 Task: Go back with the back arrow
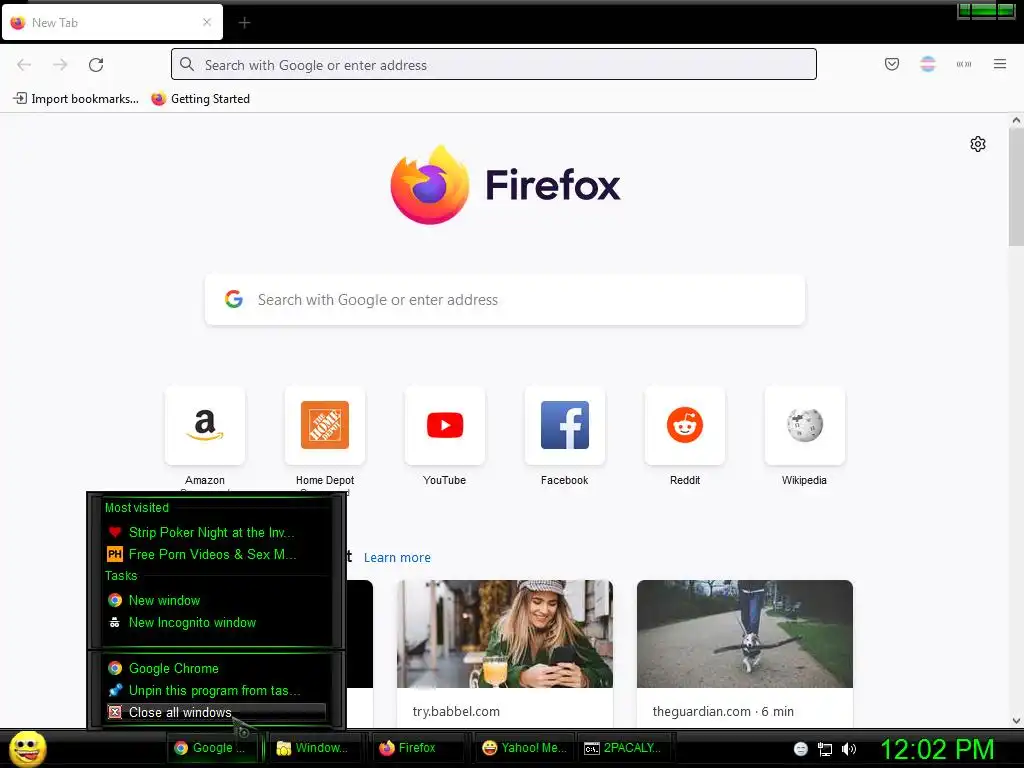pos(24,65)
